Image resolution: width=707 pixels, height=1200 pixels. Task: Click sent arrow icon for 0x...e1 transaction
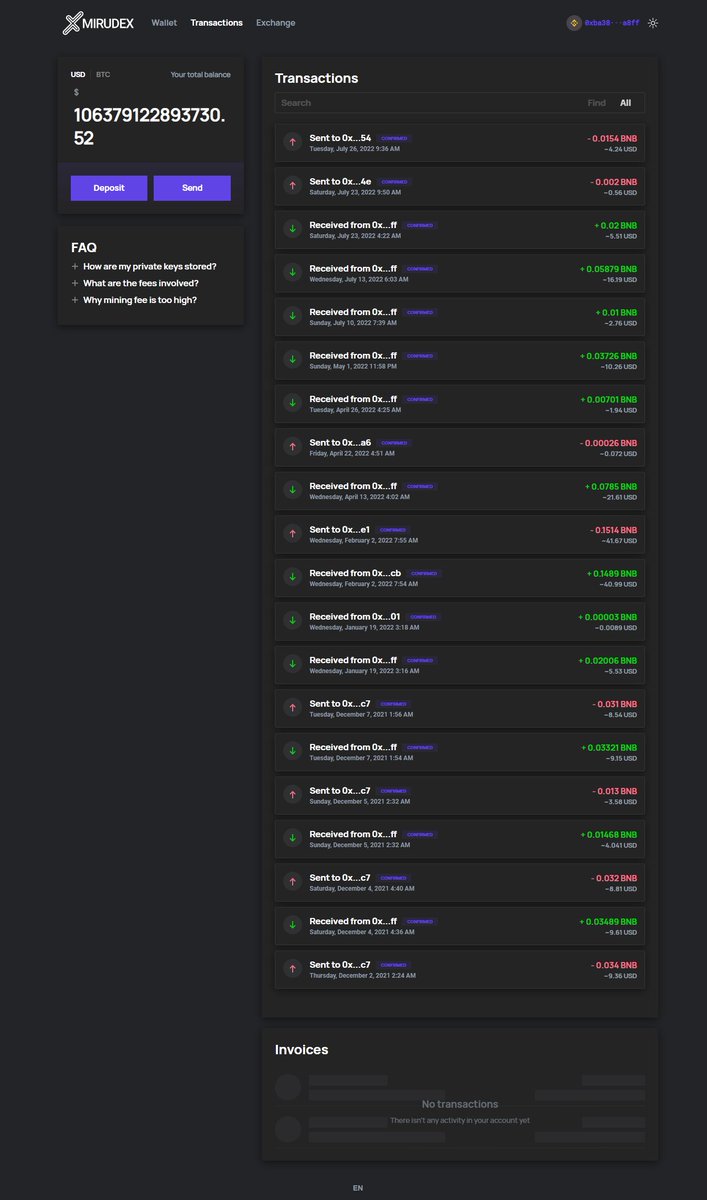293,534
